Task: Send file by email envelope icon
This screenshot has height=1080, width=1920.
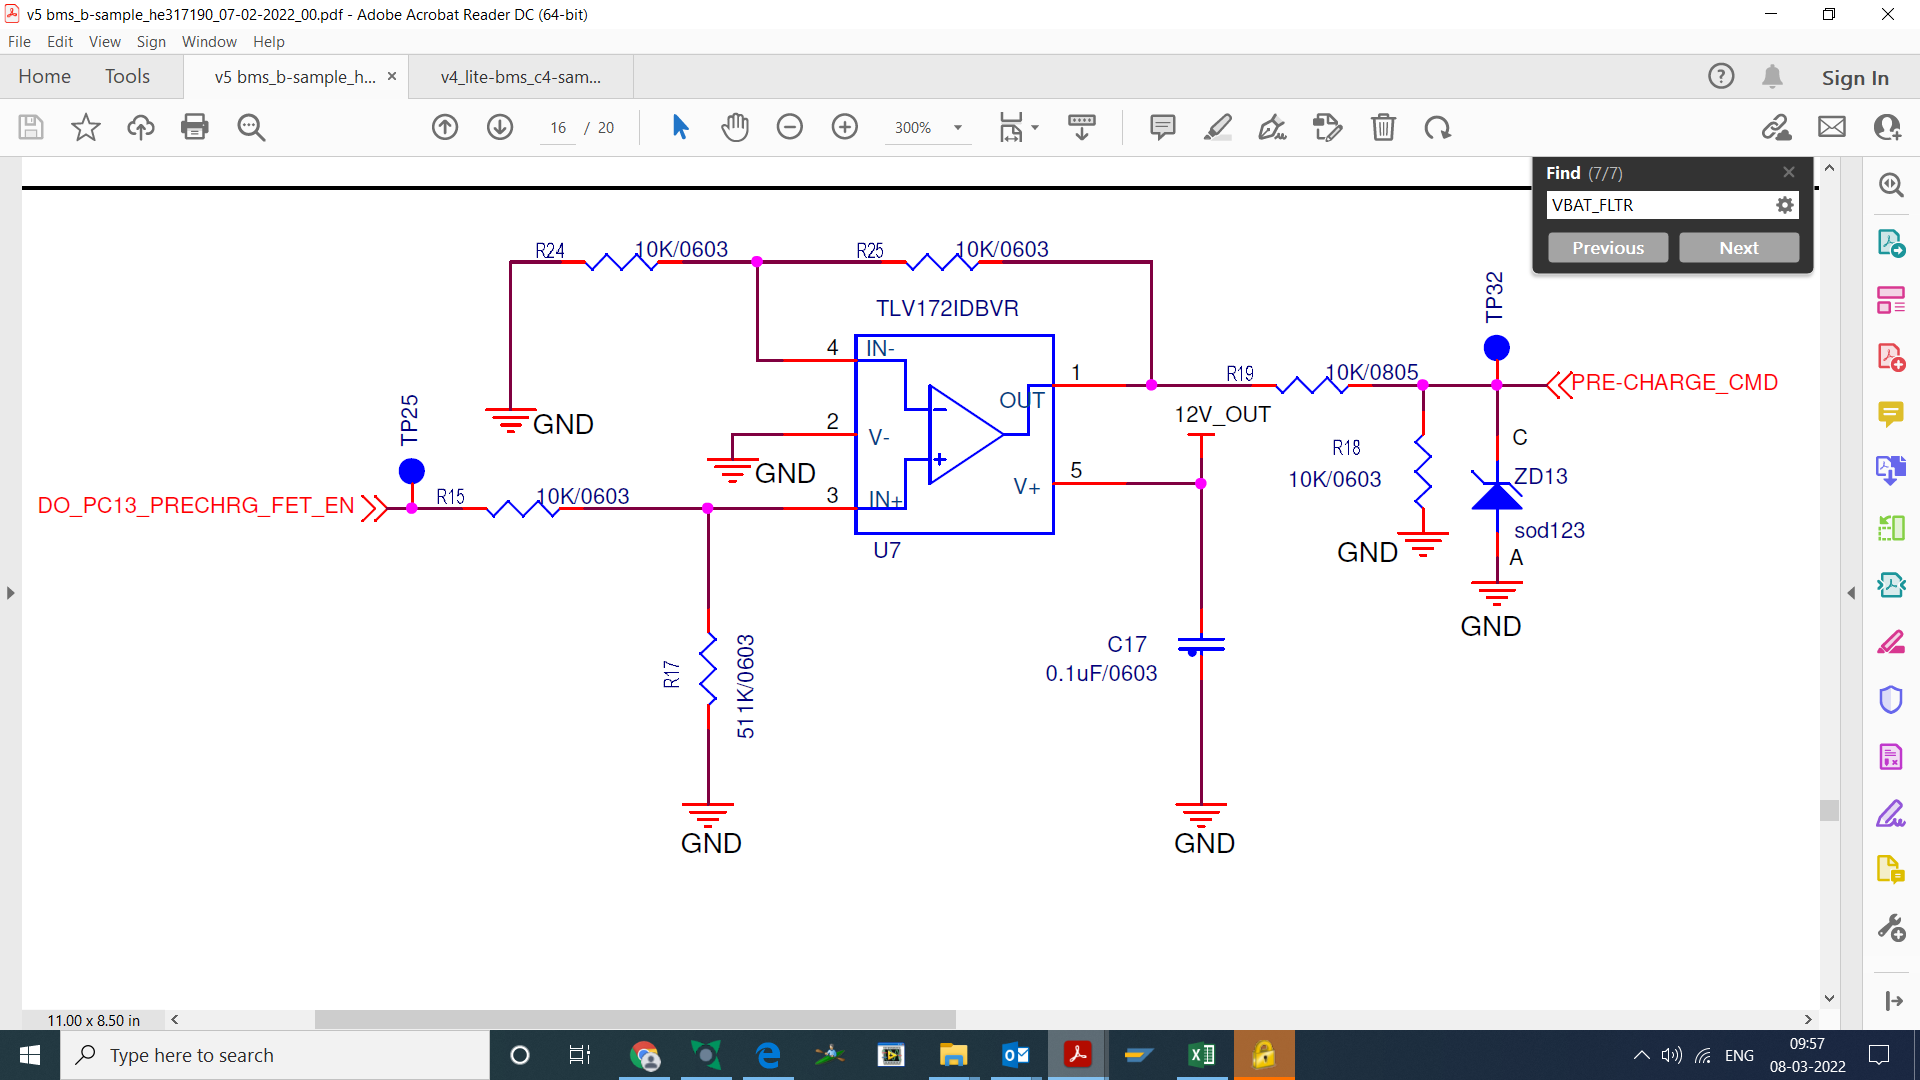Action: 1832,127
